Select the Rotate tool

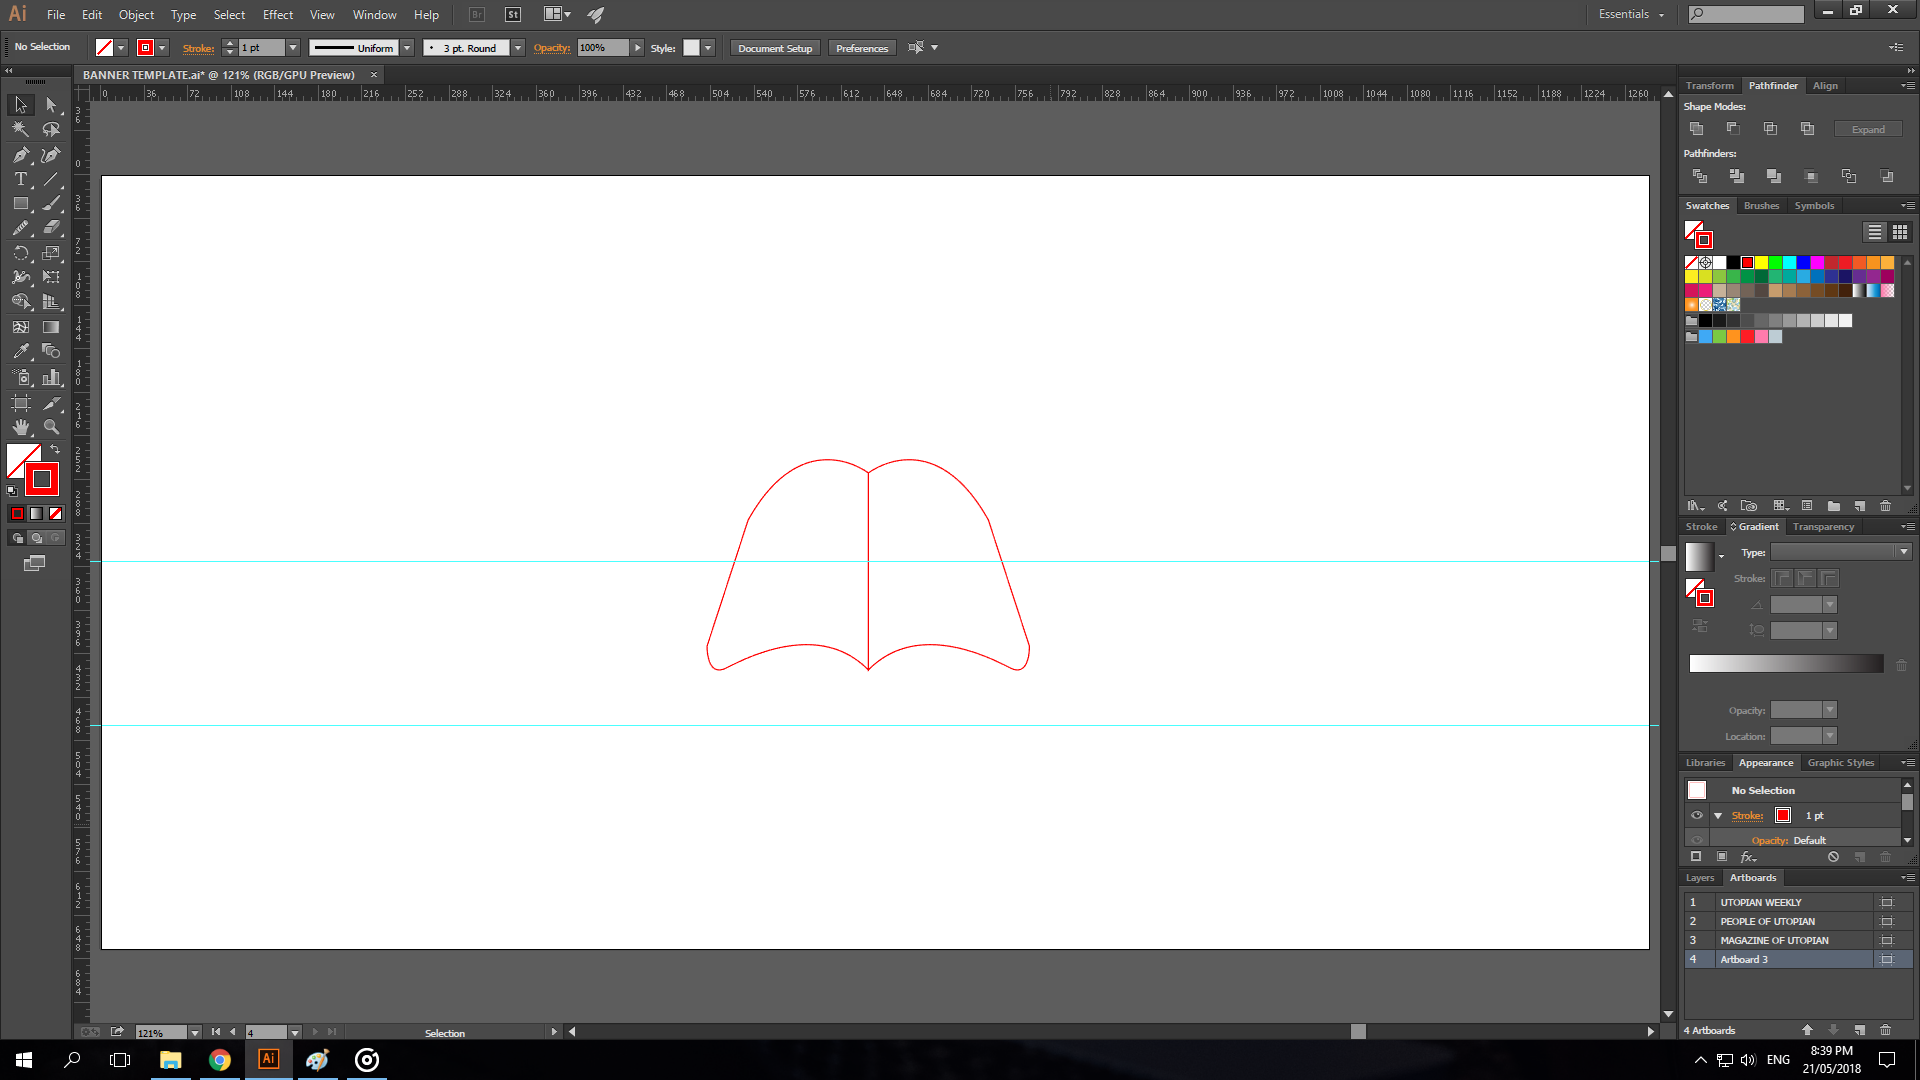pos(21,253)
